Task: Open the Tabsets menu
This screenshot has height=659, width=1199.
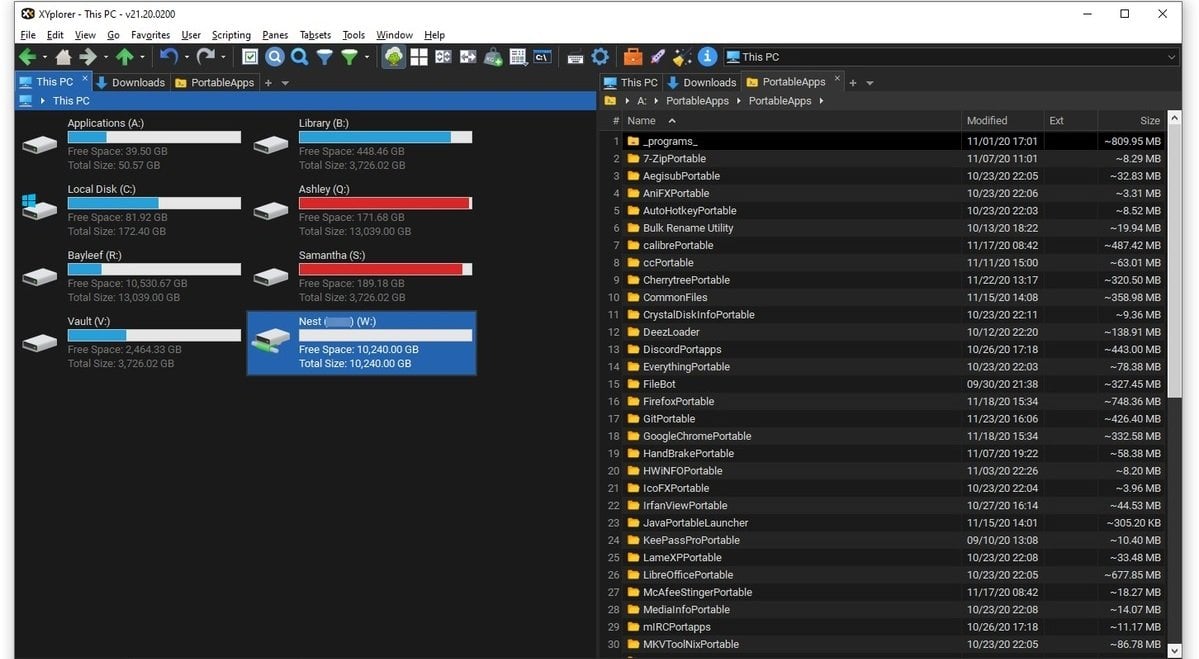Action: click(315, 35)
